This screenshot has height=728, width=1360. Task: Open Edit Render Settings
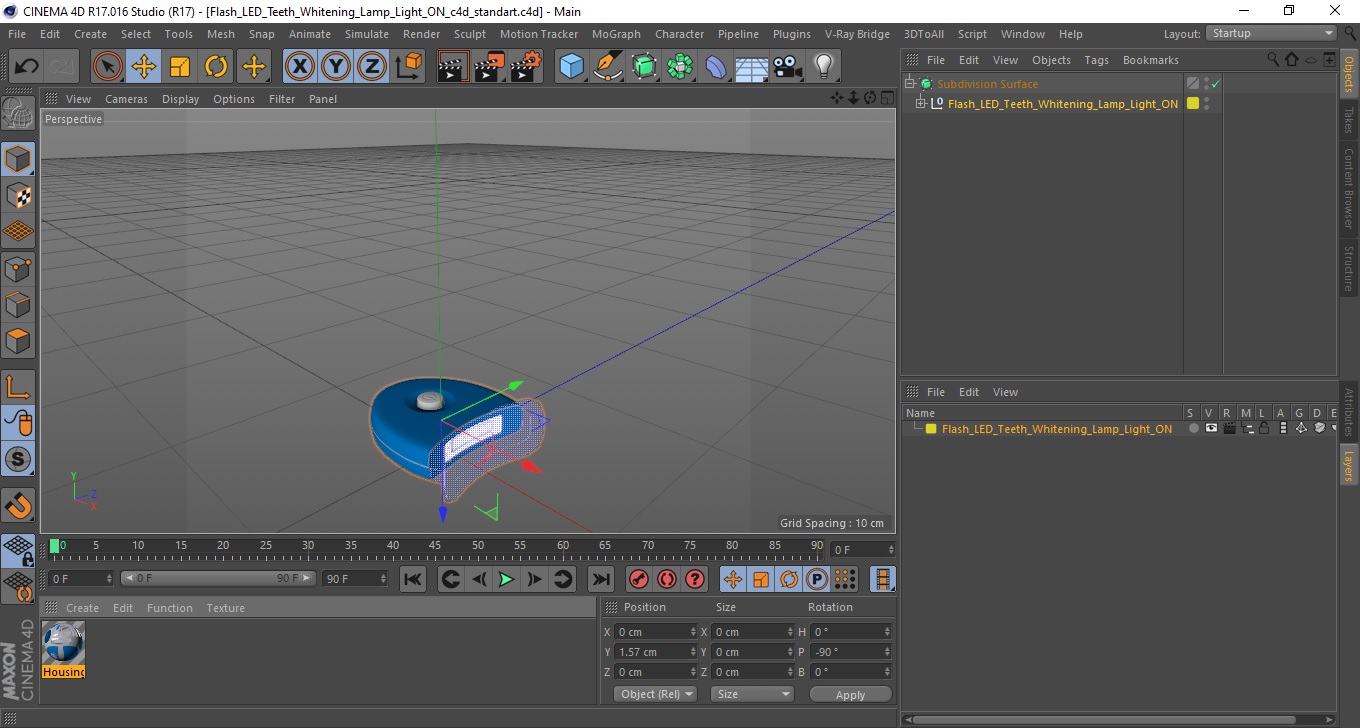click(x=526, y=67)
